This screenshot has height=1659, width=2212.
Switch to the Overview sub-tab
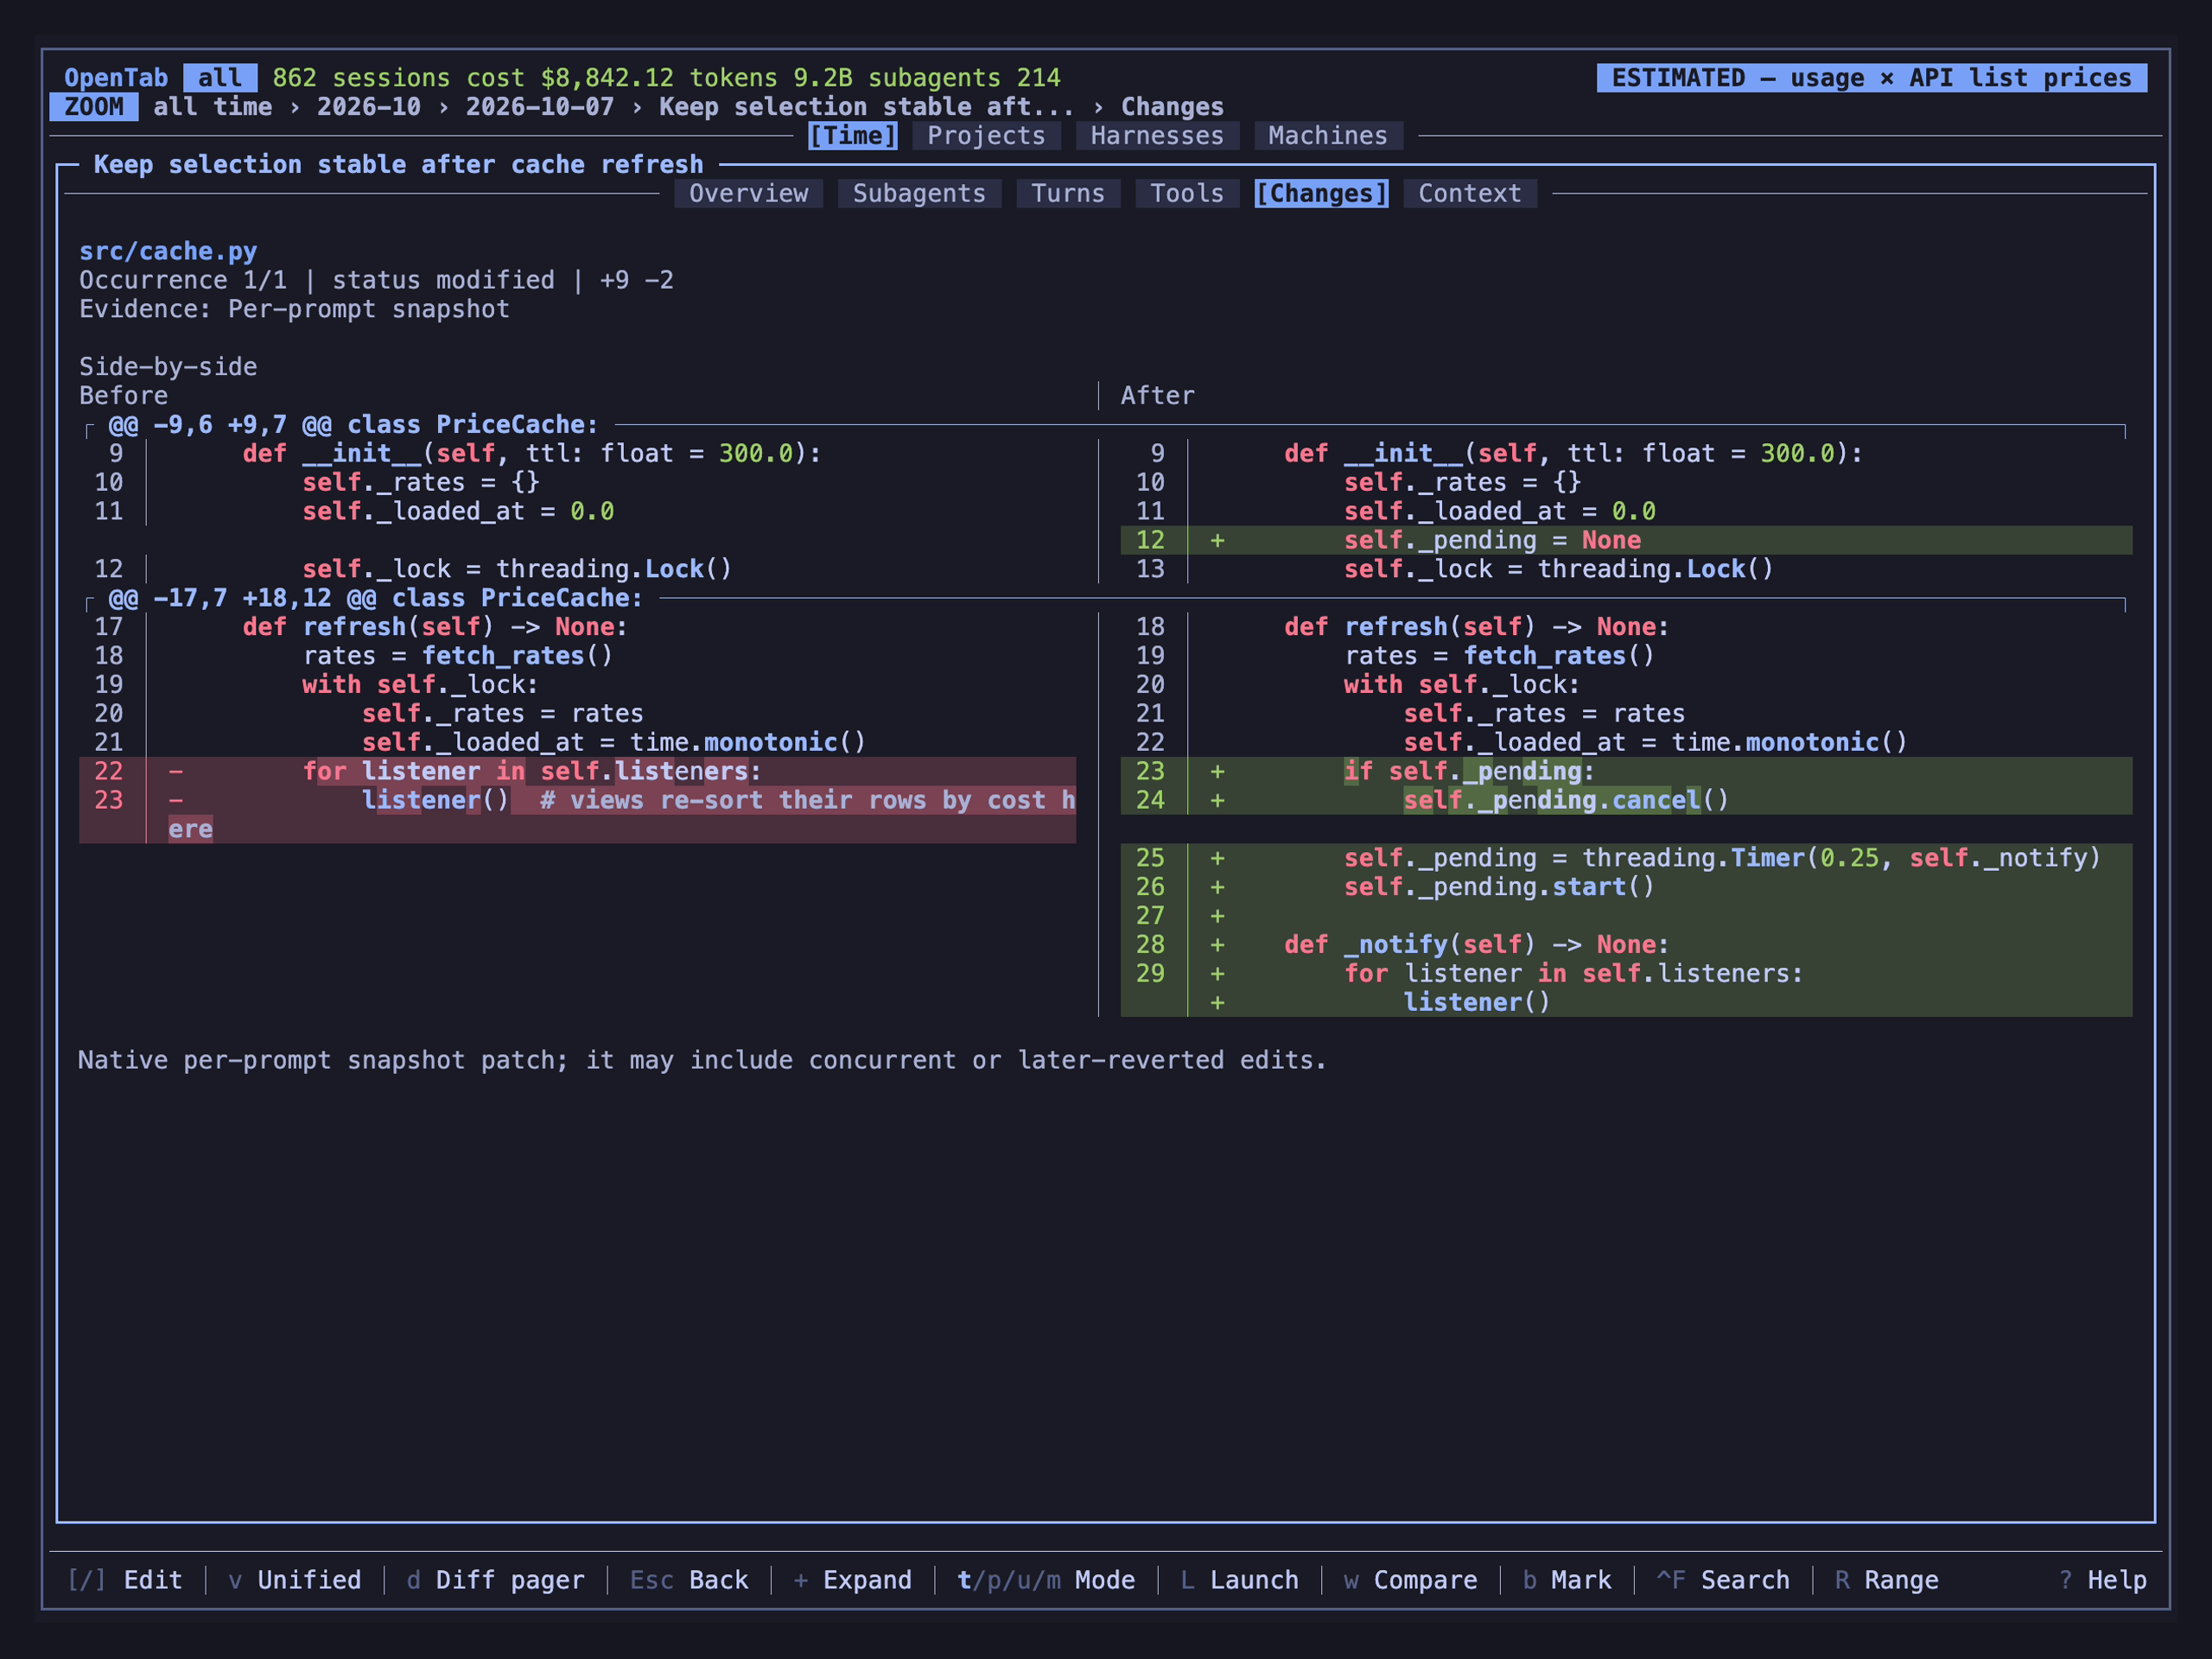(748, 193)
